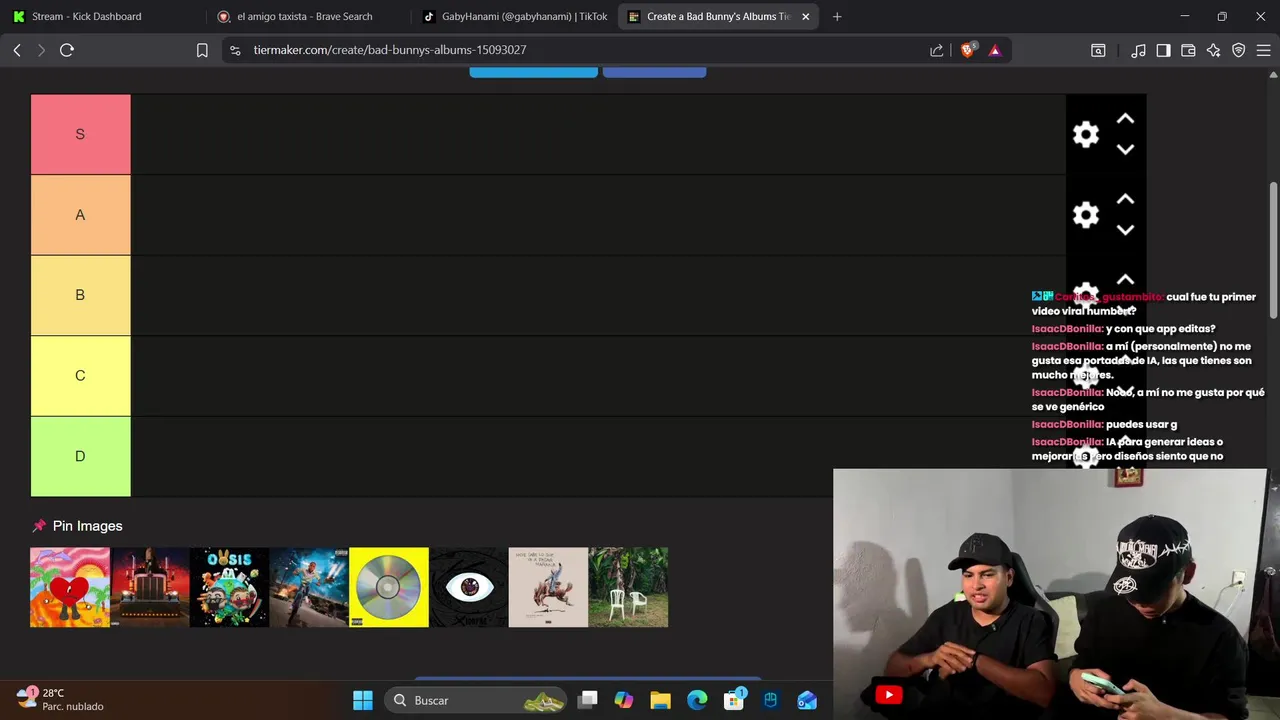This screenshot has width=1280, height=720.
Task: Move the A tier row up
Action: 1125,199
